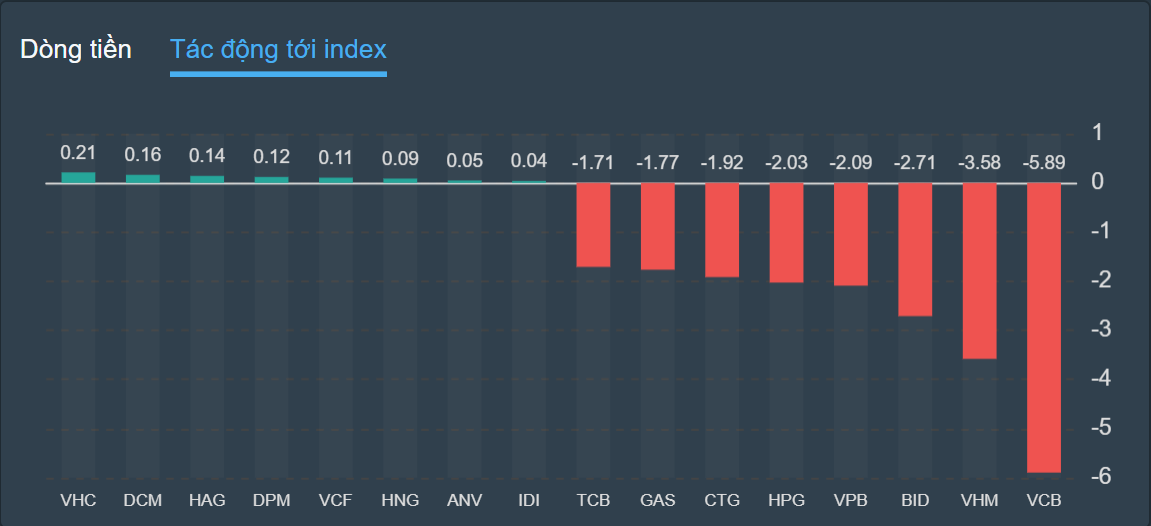Click the 0.21 value label
Viewport: 1151px width, 526px height.
(78, 153)
